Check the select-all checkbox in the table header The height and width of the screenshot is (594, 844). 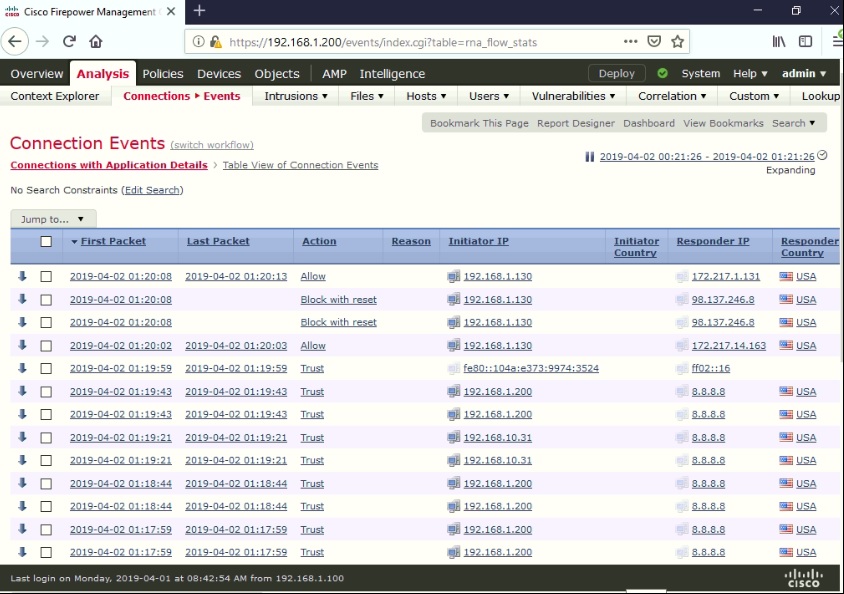(x=46, y=241)
